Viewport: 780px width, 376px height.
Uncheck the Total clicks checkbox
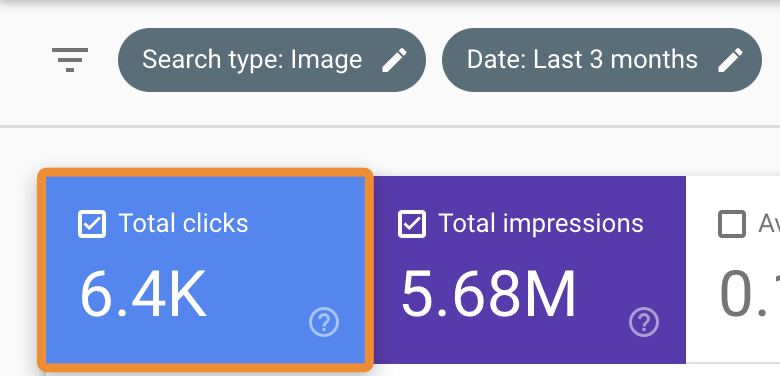click(x=92, y=224)
